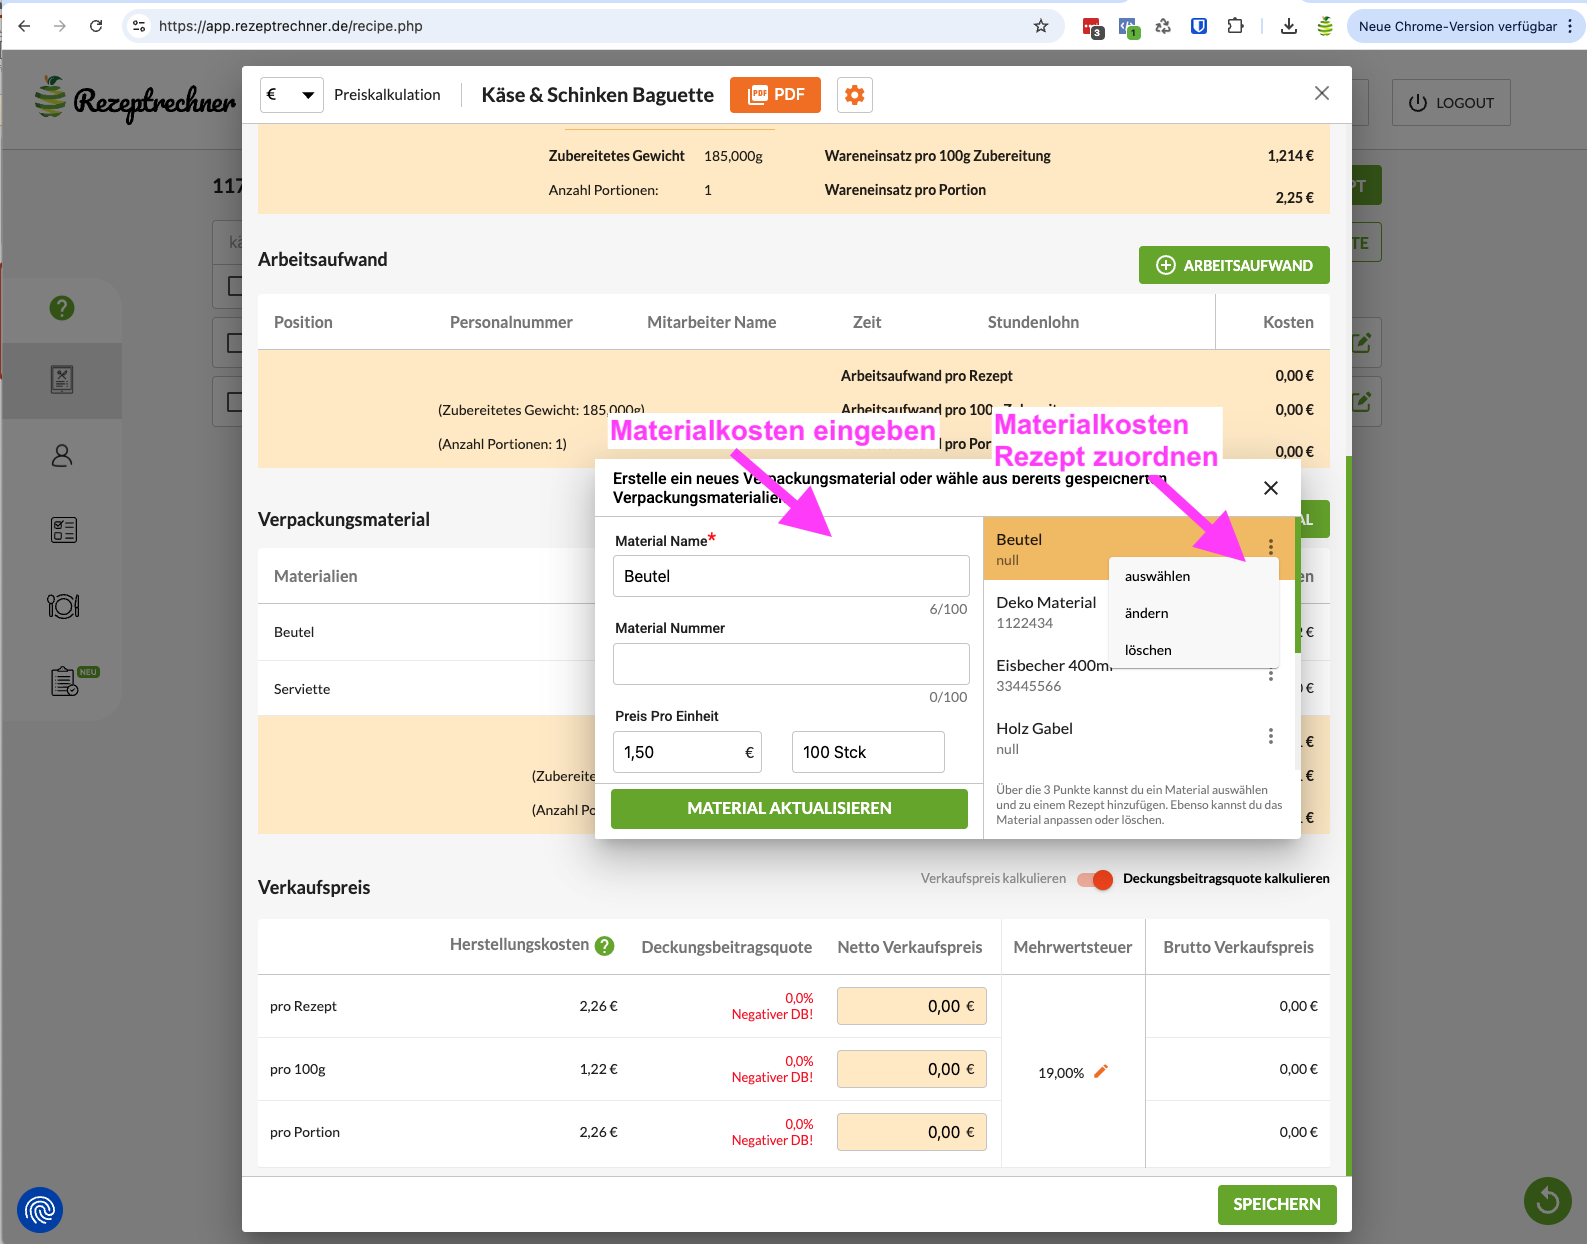Screen dimensions: 1587x1244
Task: Choose 'auswählen' from the context menu
Action: coord(1157,577)
